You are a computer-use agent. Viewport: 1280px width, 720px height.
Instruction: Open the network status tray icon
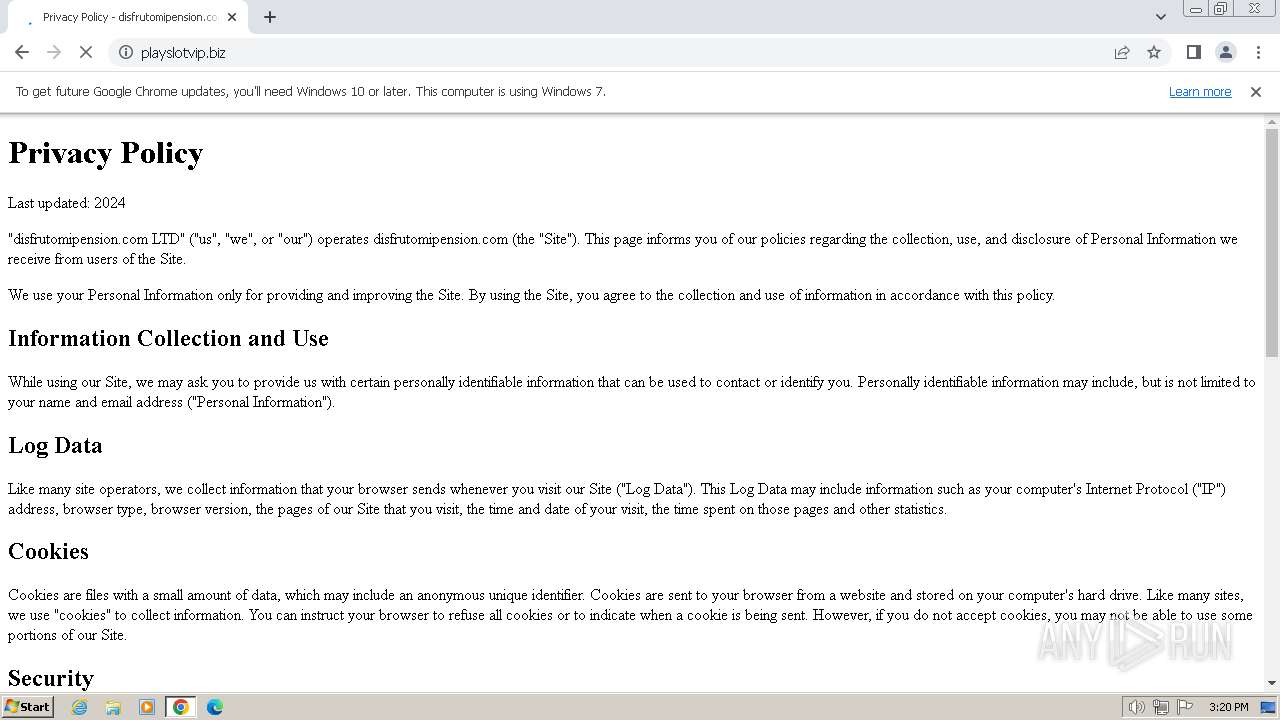pyautogui.click(x=1161, y=707)
